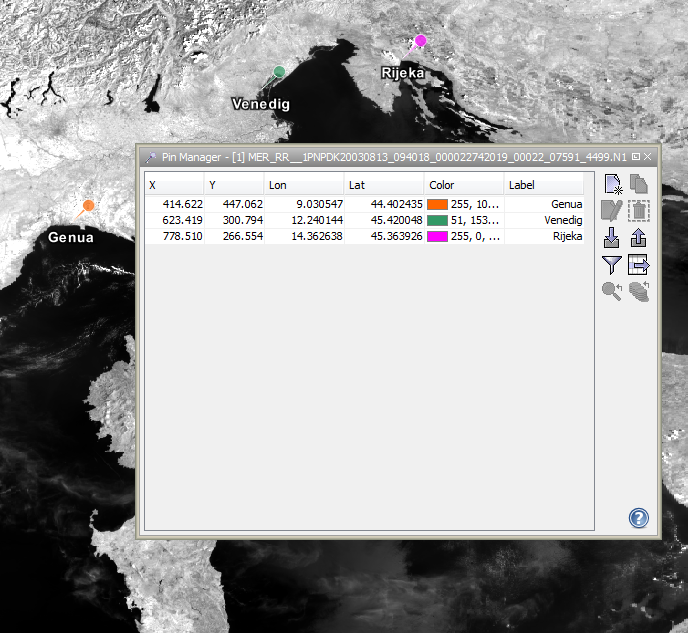The width and height of the screenshot is (688, 633).
Task: Click the orange Genua pin on the map
Action: pyautogui.click(x=88, y=206)
